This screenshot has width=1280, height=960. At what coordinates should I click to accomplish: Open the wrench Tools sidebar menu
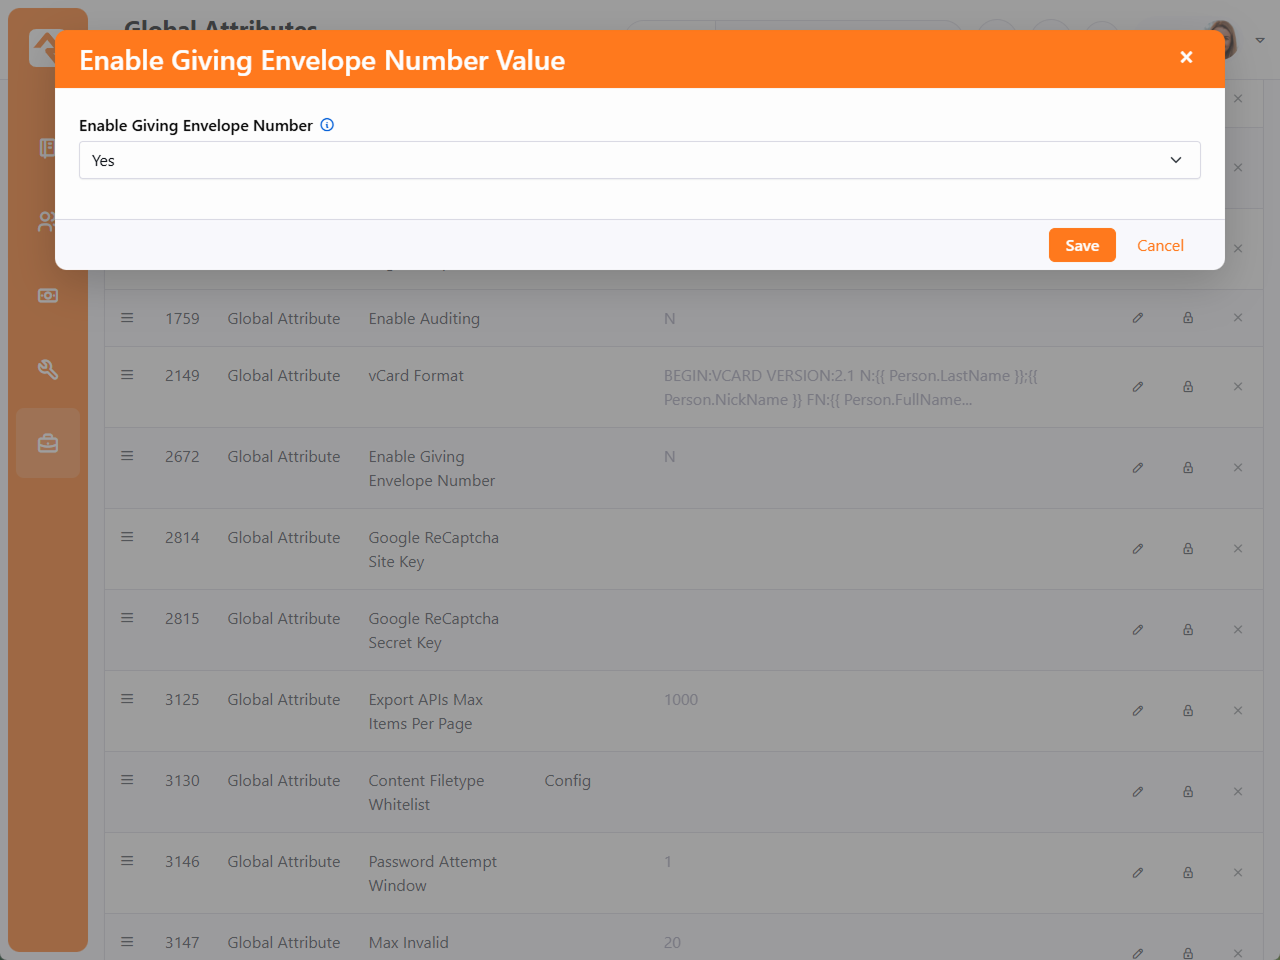(x=48, y=370)
